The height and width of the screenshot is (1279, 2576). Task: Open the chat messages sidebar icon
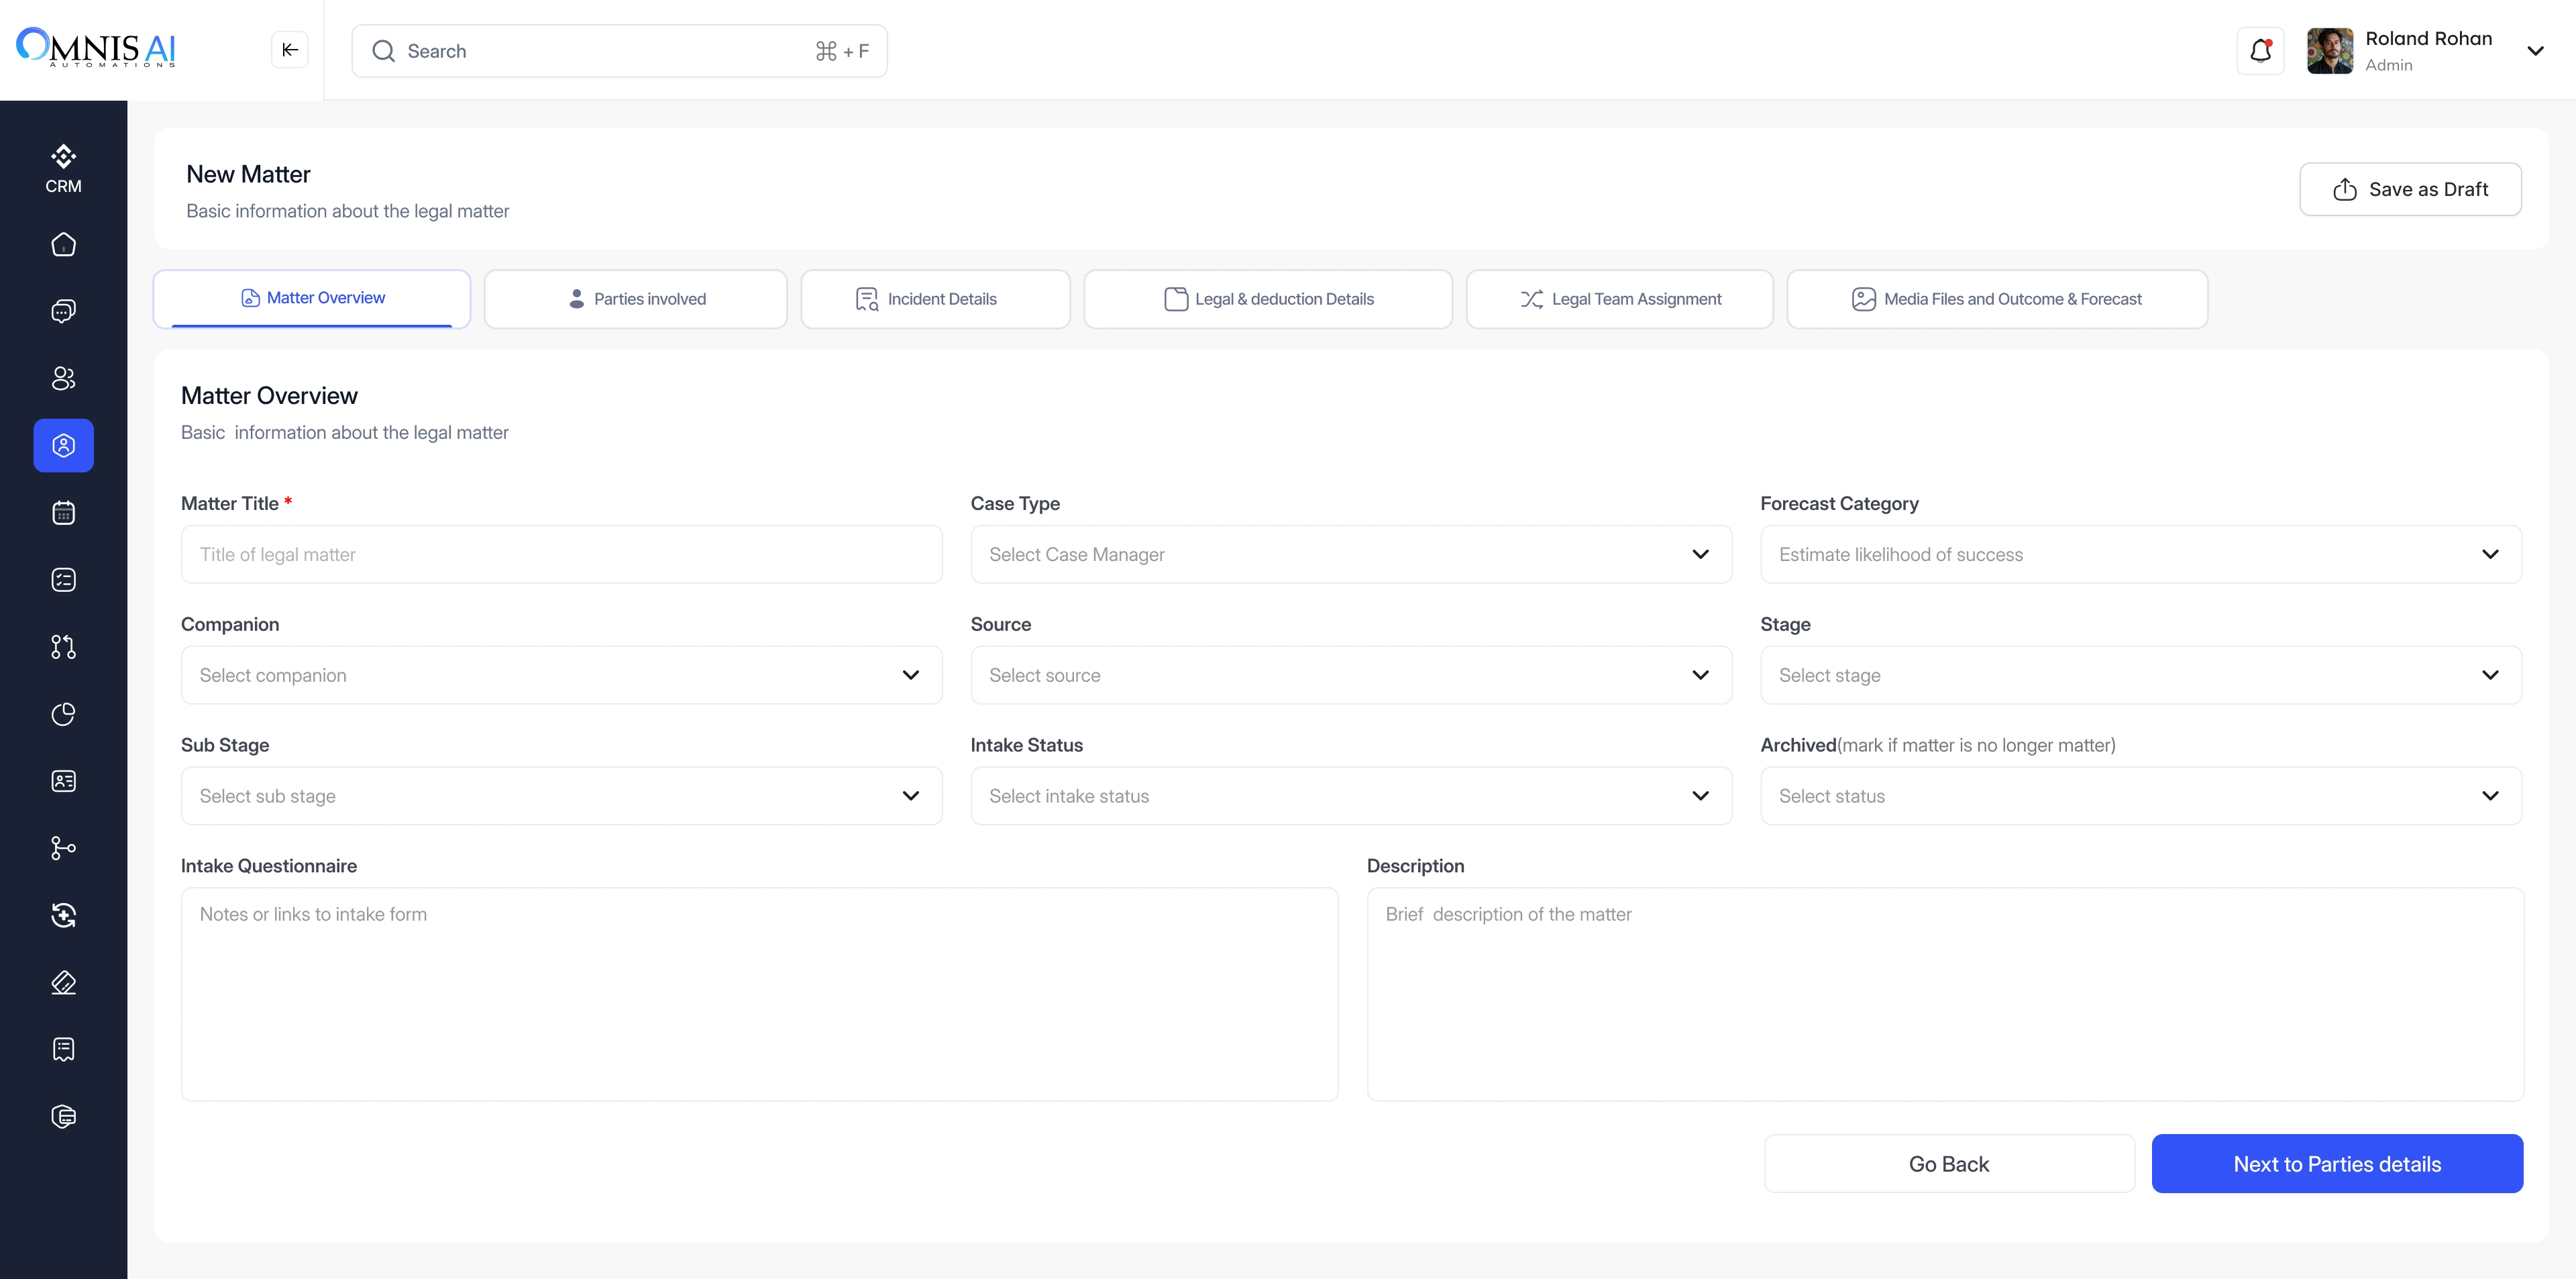pos(63,311)
